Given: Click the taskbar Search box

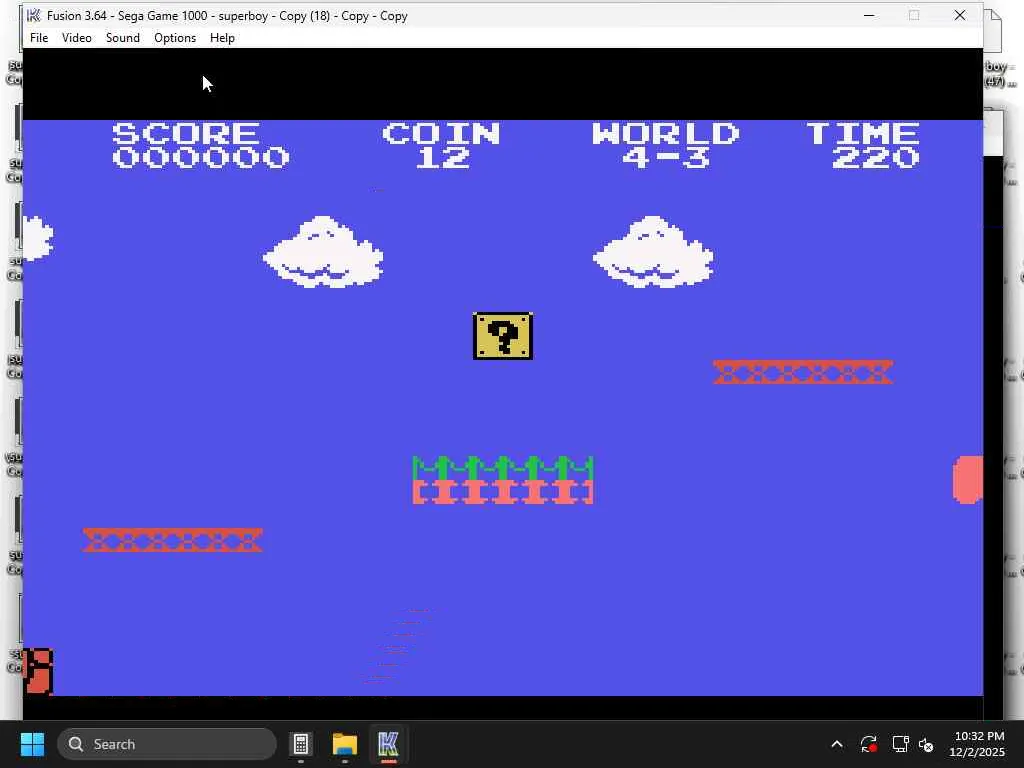Looking at the screenshot, I should coord(167,744).
